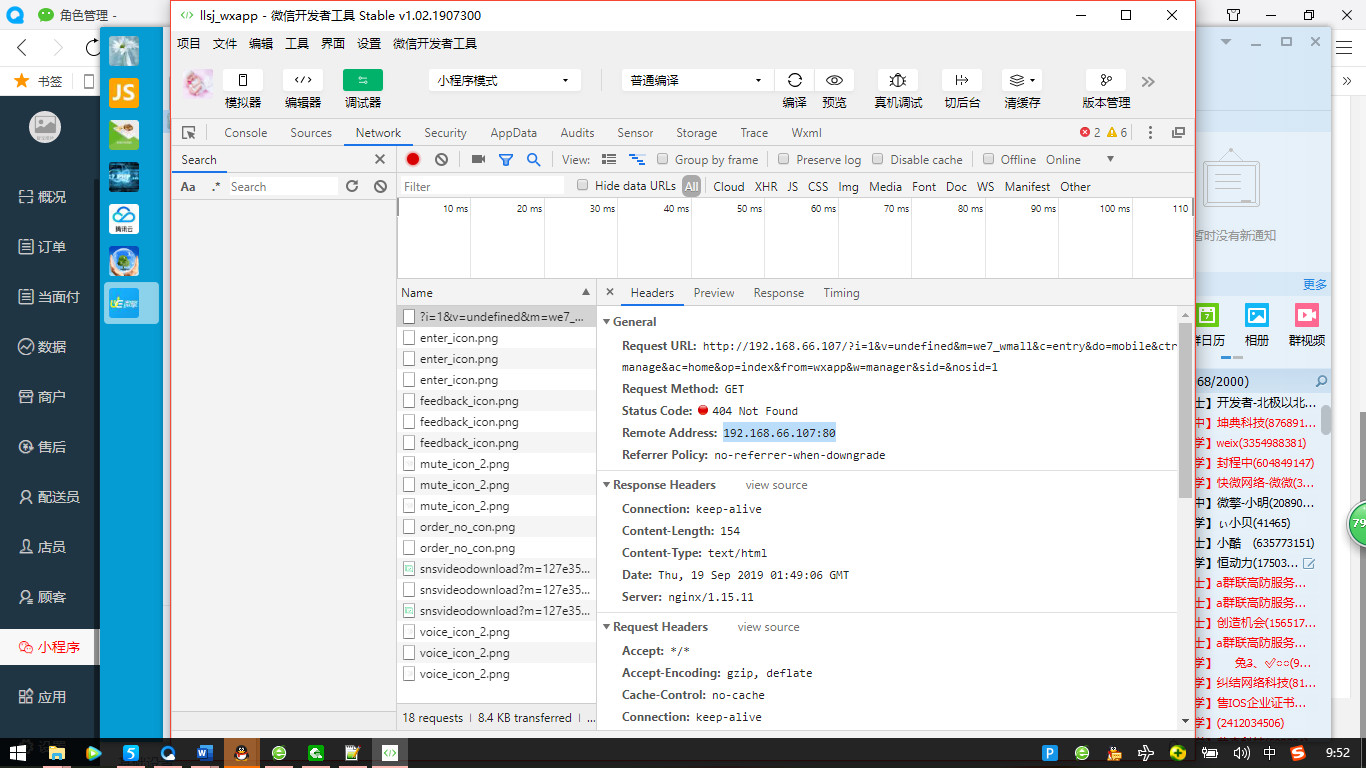Open the 普通编译 compile mode dropdown

(x=697, y=81)
